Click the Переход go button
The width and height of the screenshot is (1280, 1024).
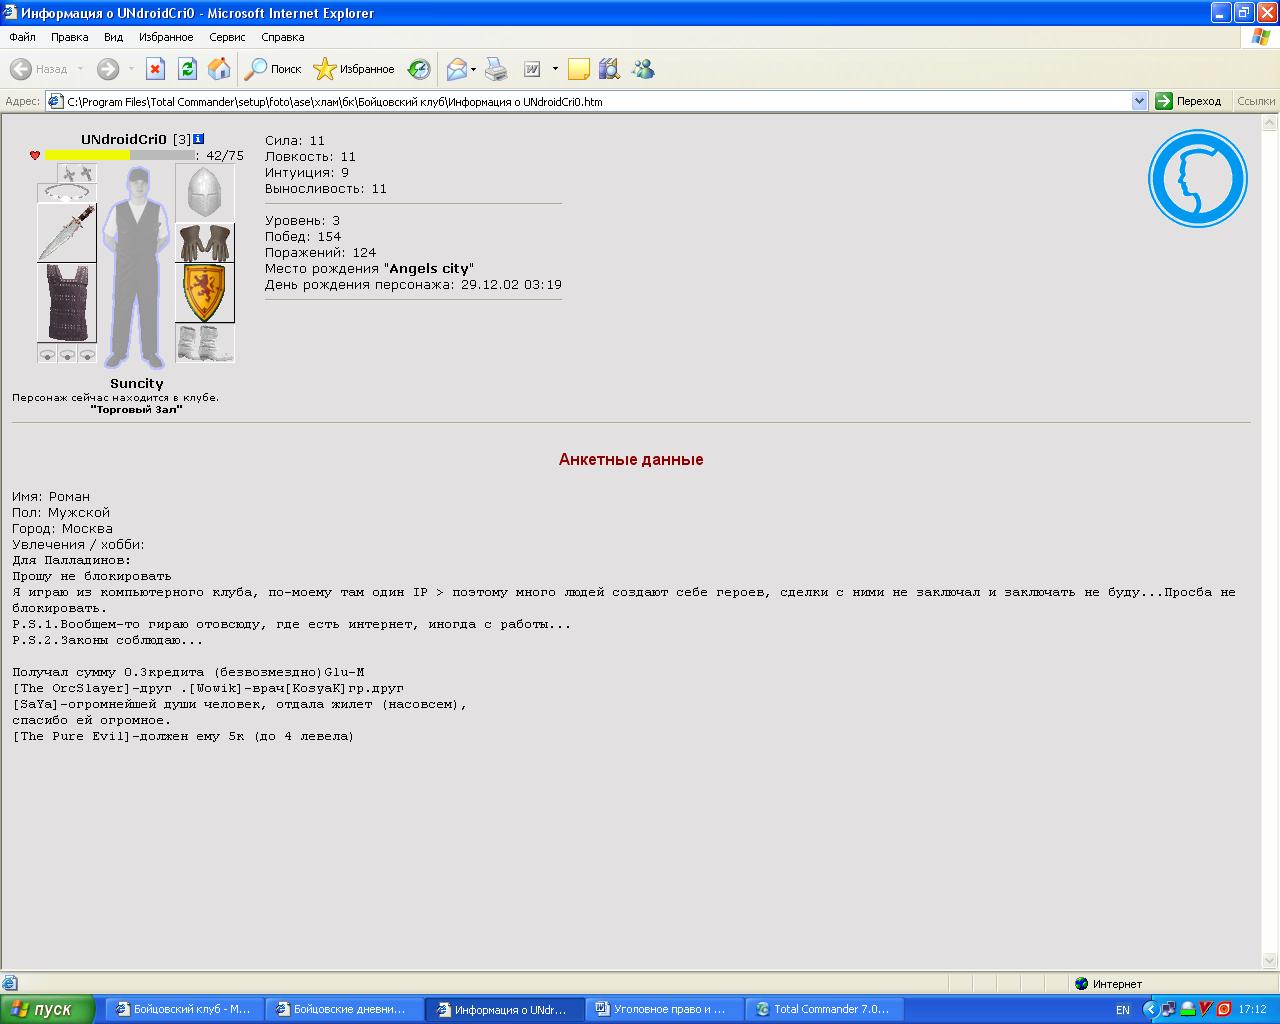click(1189, 101)
